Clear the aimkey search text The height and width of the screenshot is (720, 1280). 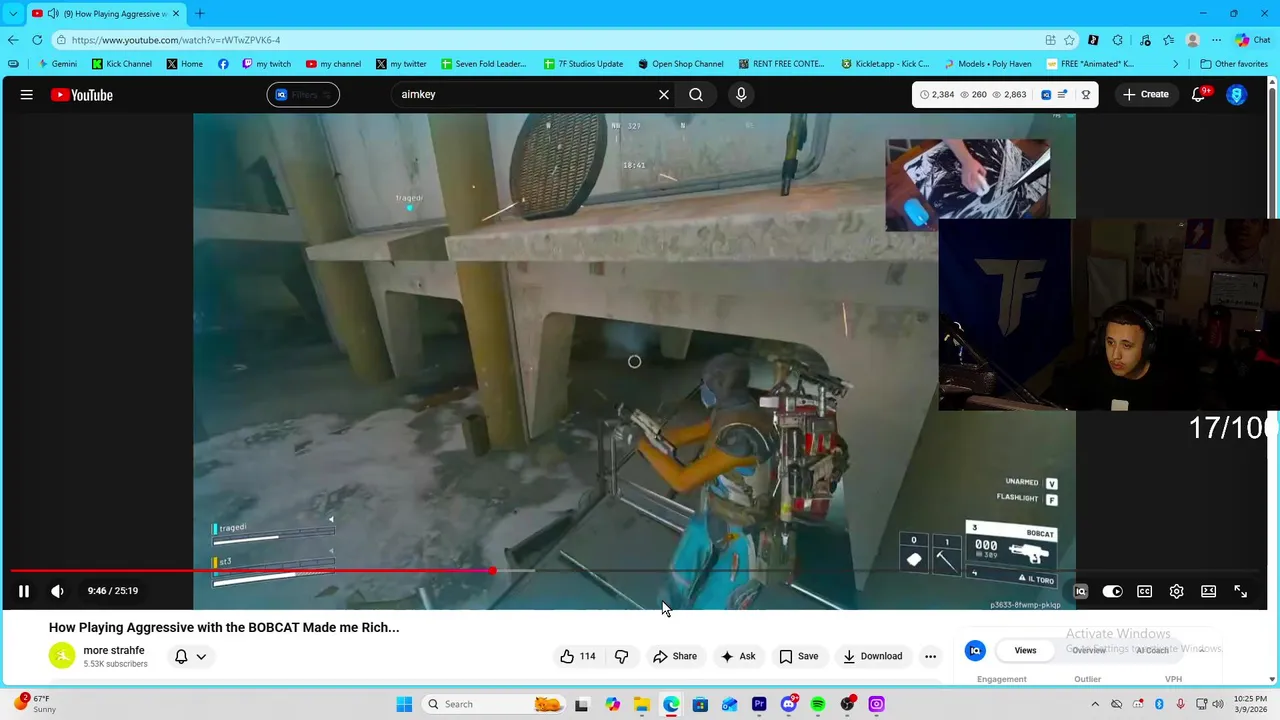point(664,95)
